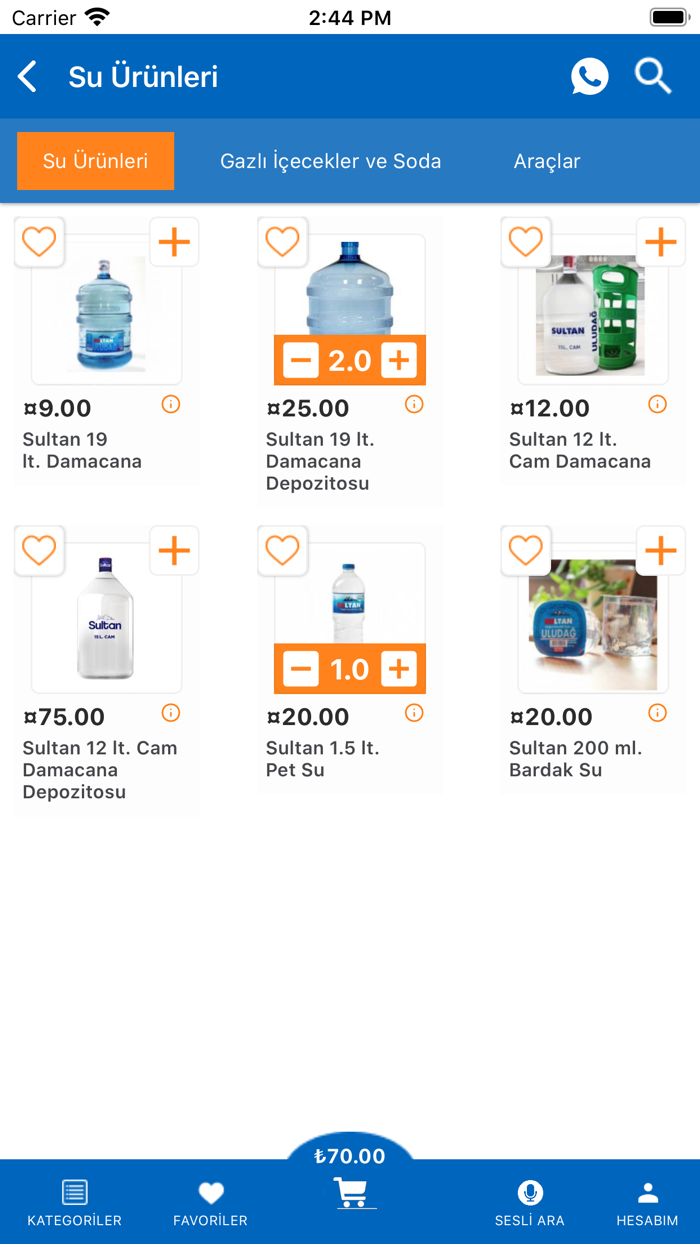
Task: Open WhatsApp contact from the top bar
Action: tap(589, 76)
